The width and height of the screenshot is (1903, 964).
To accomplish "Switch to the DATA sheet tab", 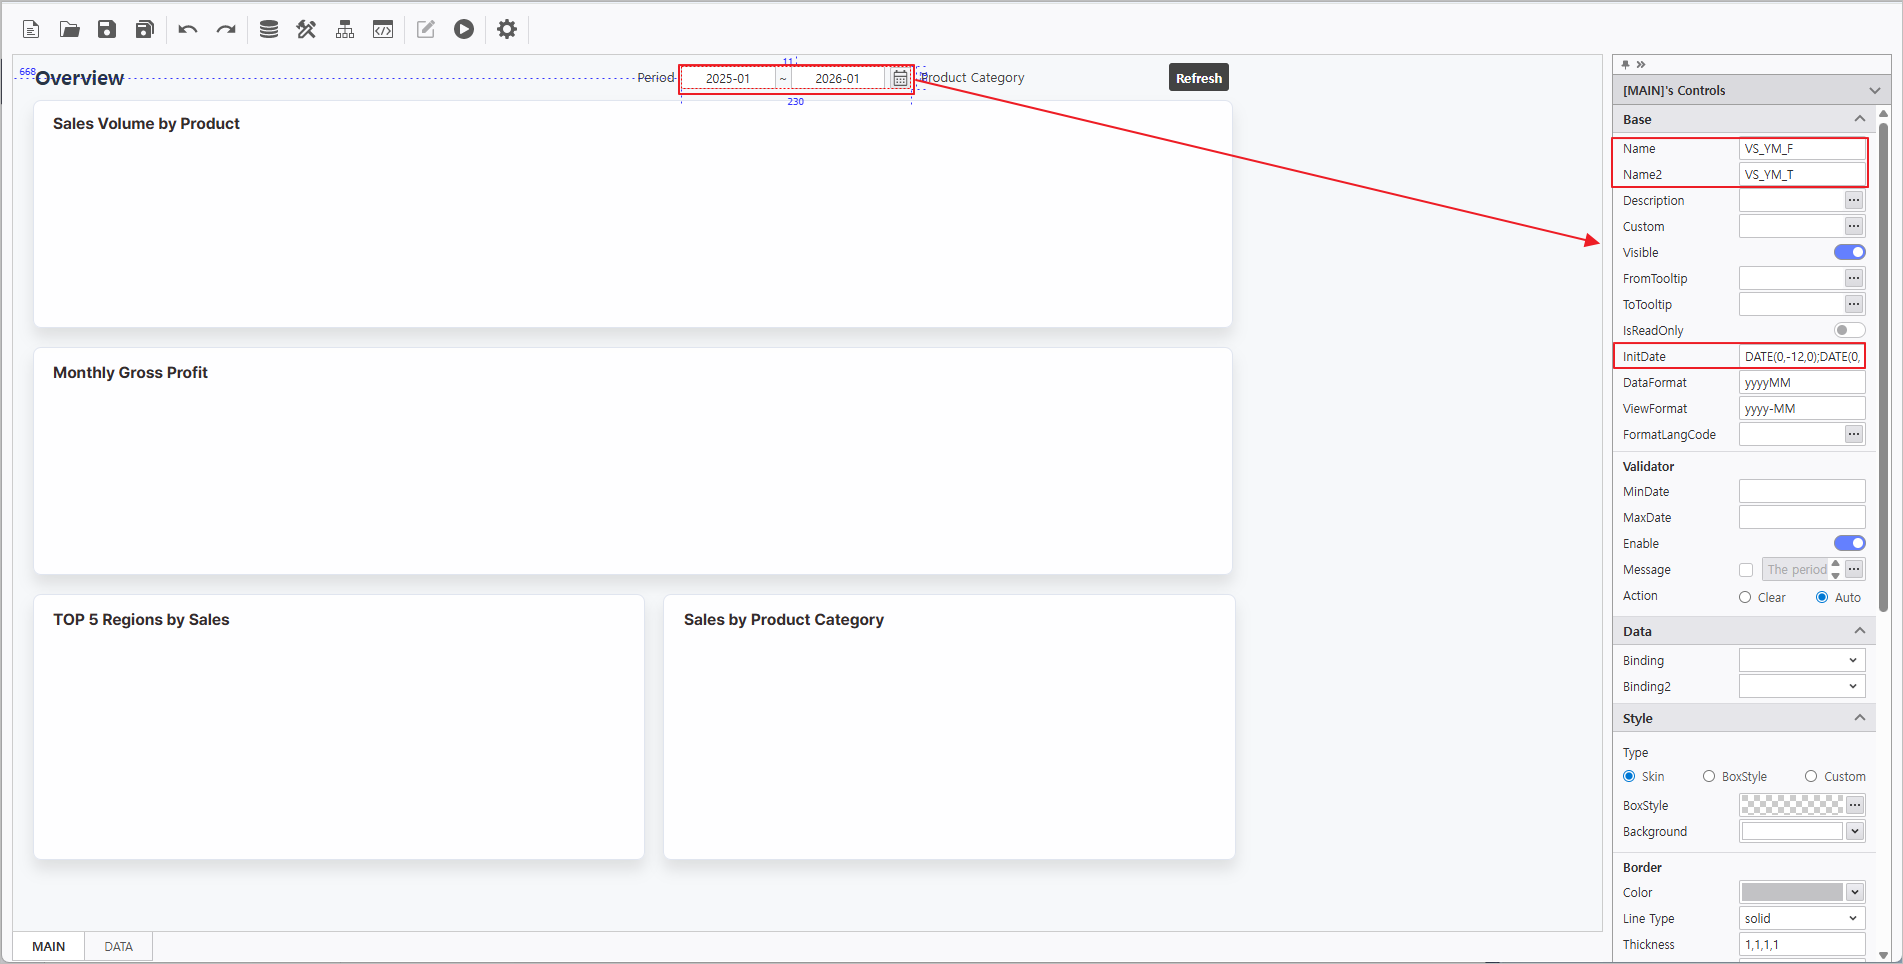I will coord(119,946).
